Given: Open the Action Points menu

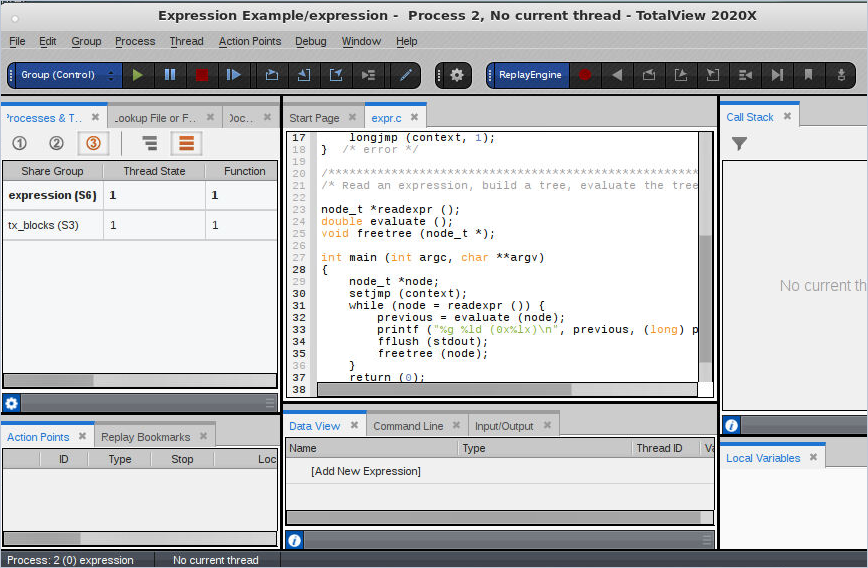Looking at the screenshot, I should (249, 41).
